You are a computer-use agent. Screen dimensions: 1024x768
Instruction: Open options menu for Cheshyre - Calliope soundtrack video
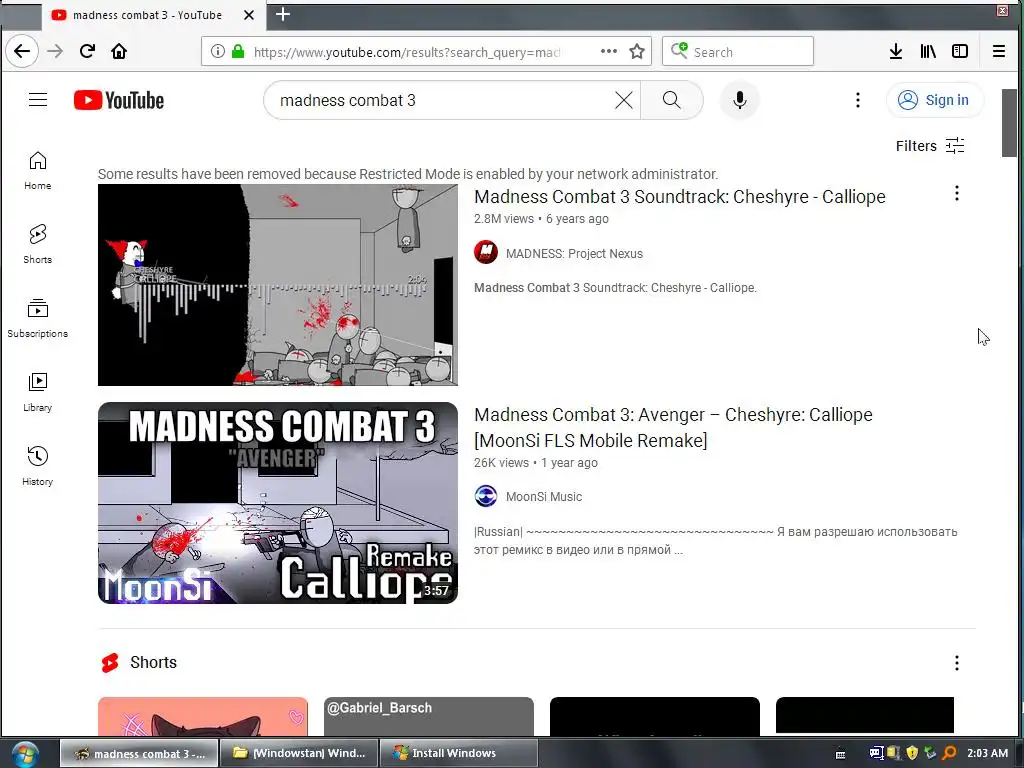pos(956,193)
